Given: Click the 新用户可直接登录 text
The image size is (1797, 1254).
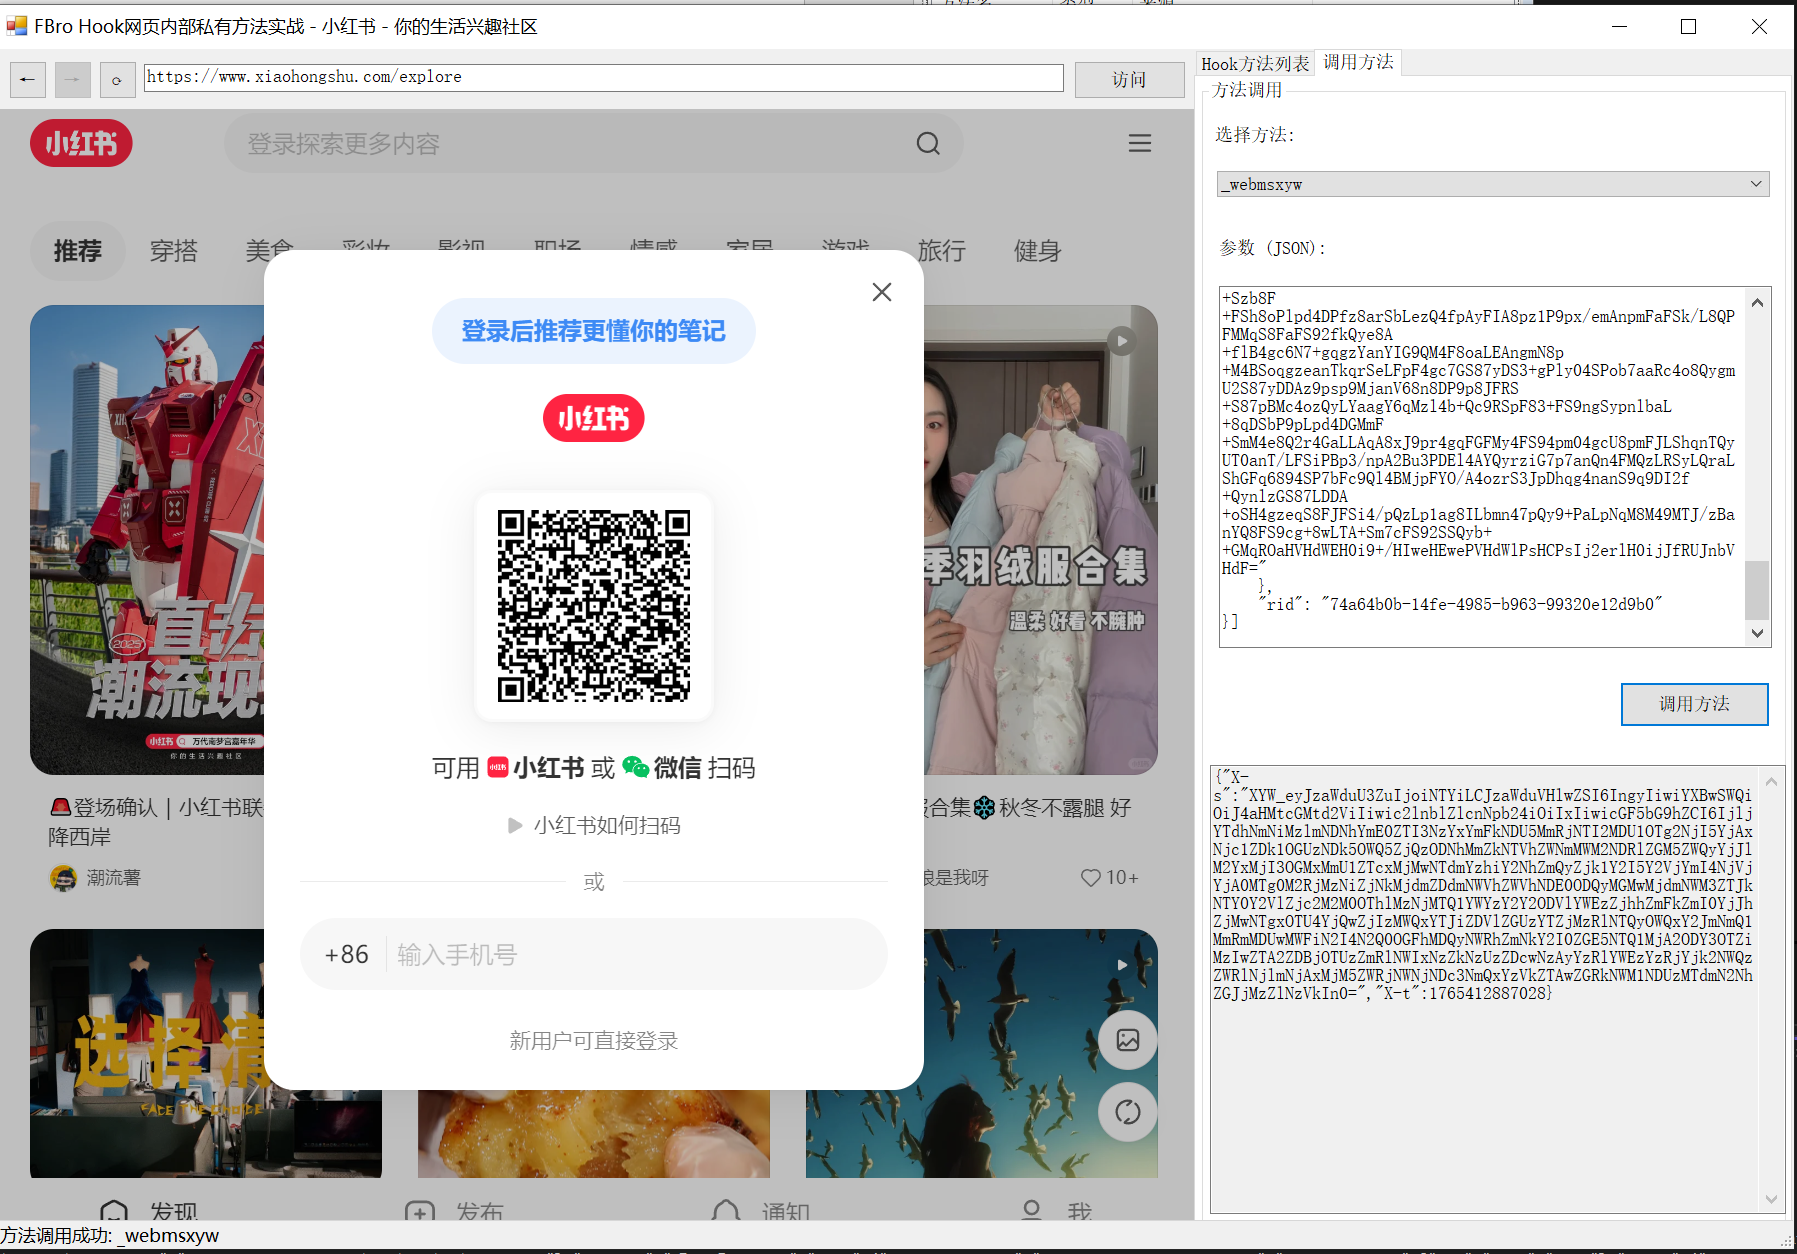Looking at the screenshot, I should 594,1041.
